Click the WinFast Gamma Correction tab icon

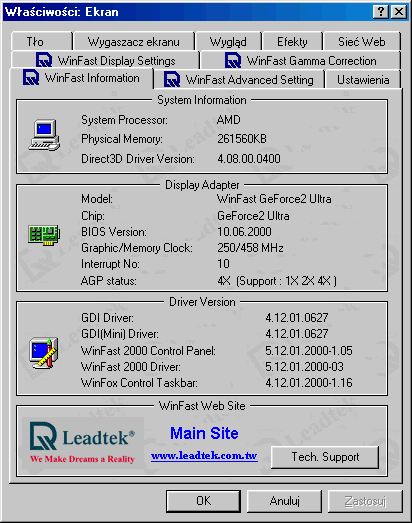click(233, 60)
